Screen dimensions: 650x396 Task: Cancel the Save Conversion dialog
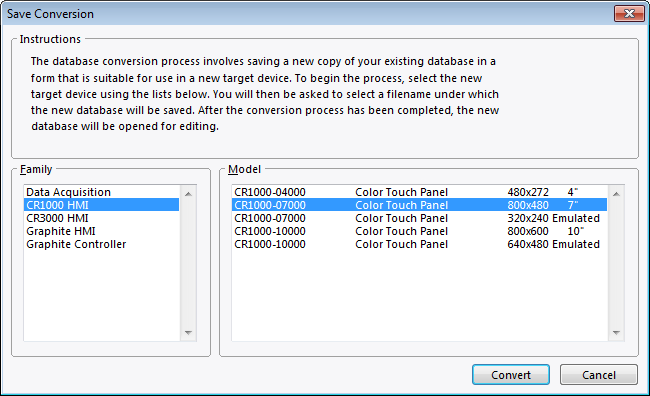point(599,374)
